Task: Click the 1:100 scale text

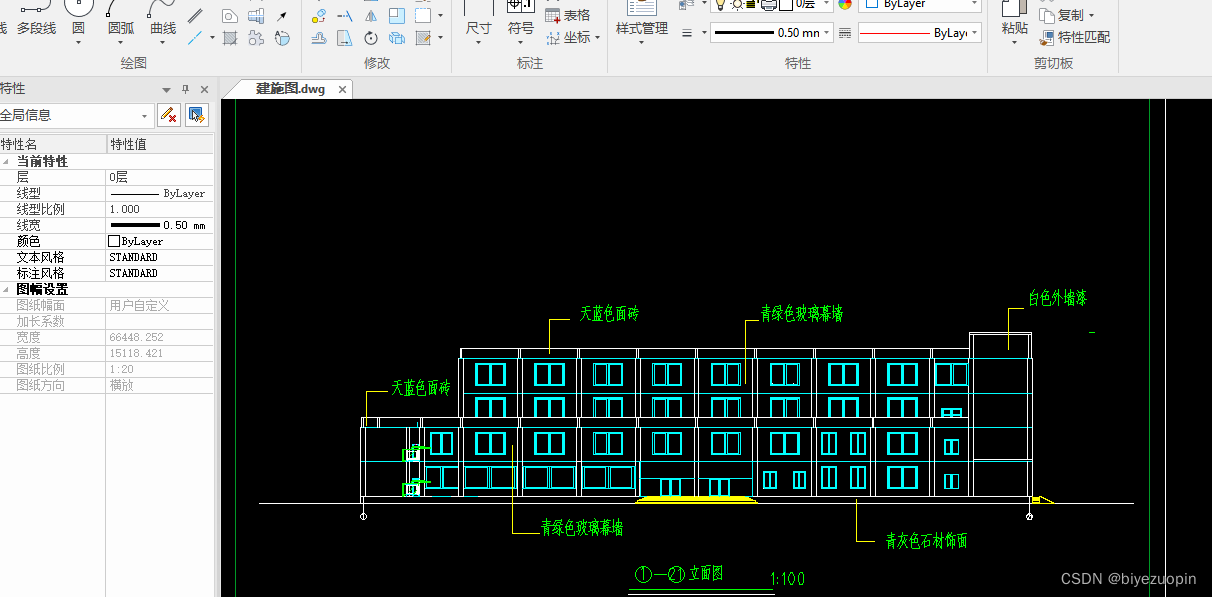Action: click(x=788, y=578)
